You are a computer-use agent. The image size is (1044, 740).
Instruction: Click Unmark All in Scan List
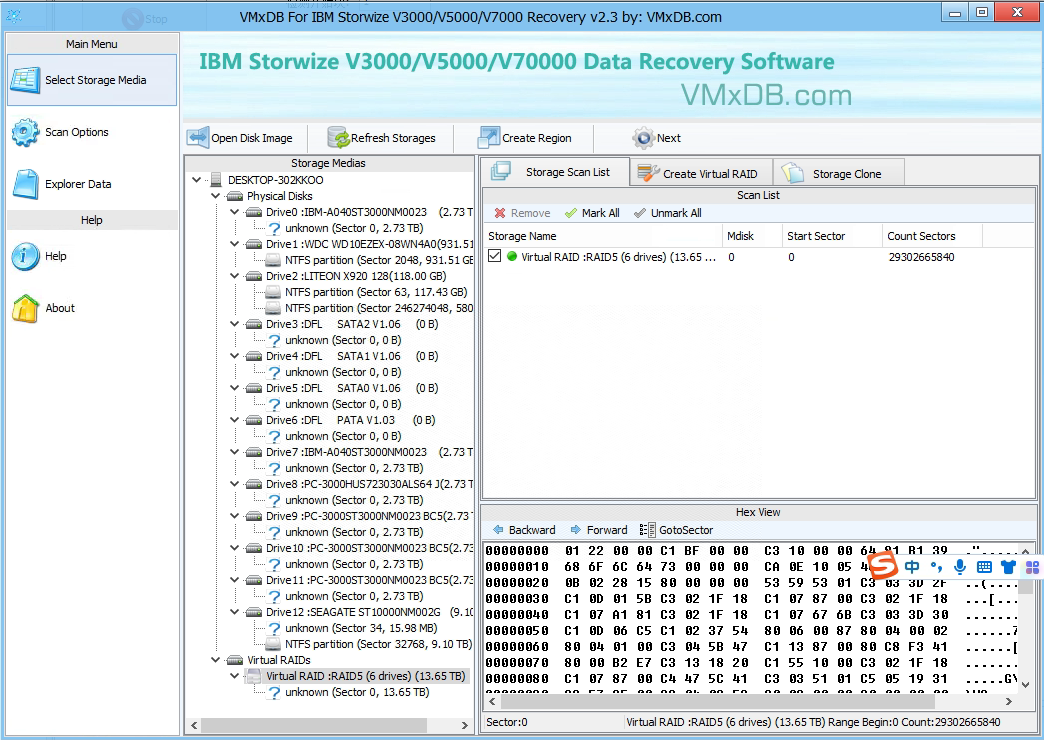[x=668, y=213]
